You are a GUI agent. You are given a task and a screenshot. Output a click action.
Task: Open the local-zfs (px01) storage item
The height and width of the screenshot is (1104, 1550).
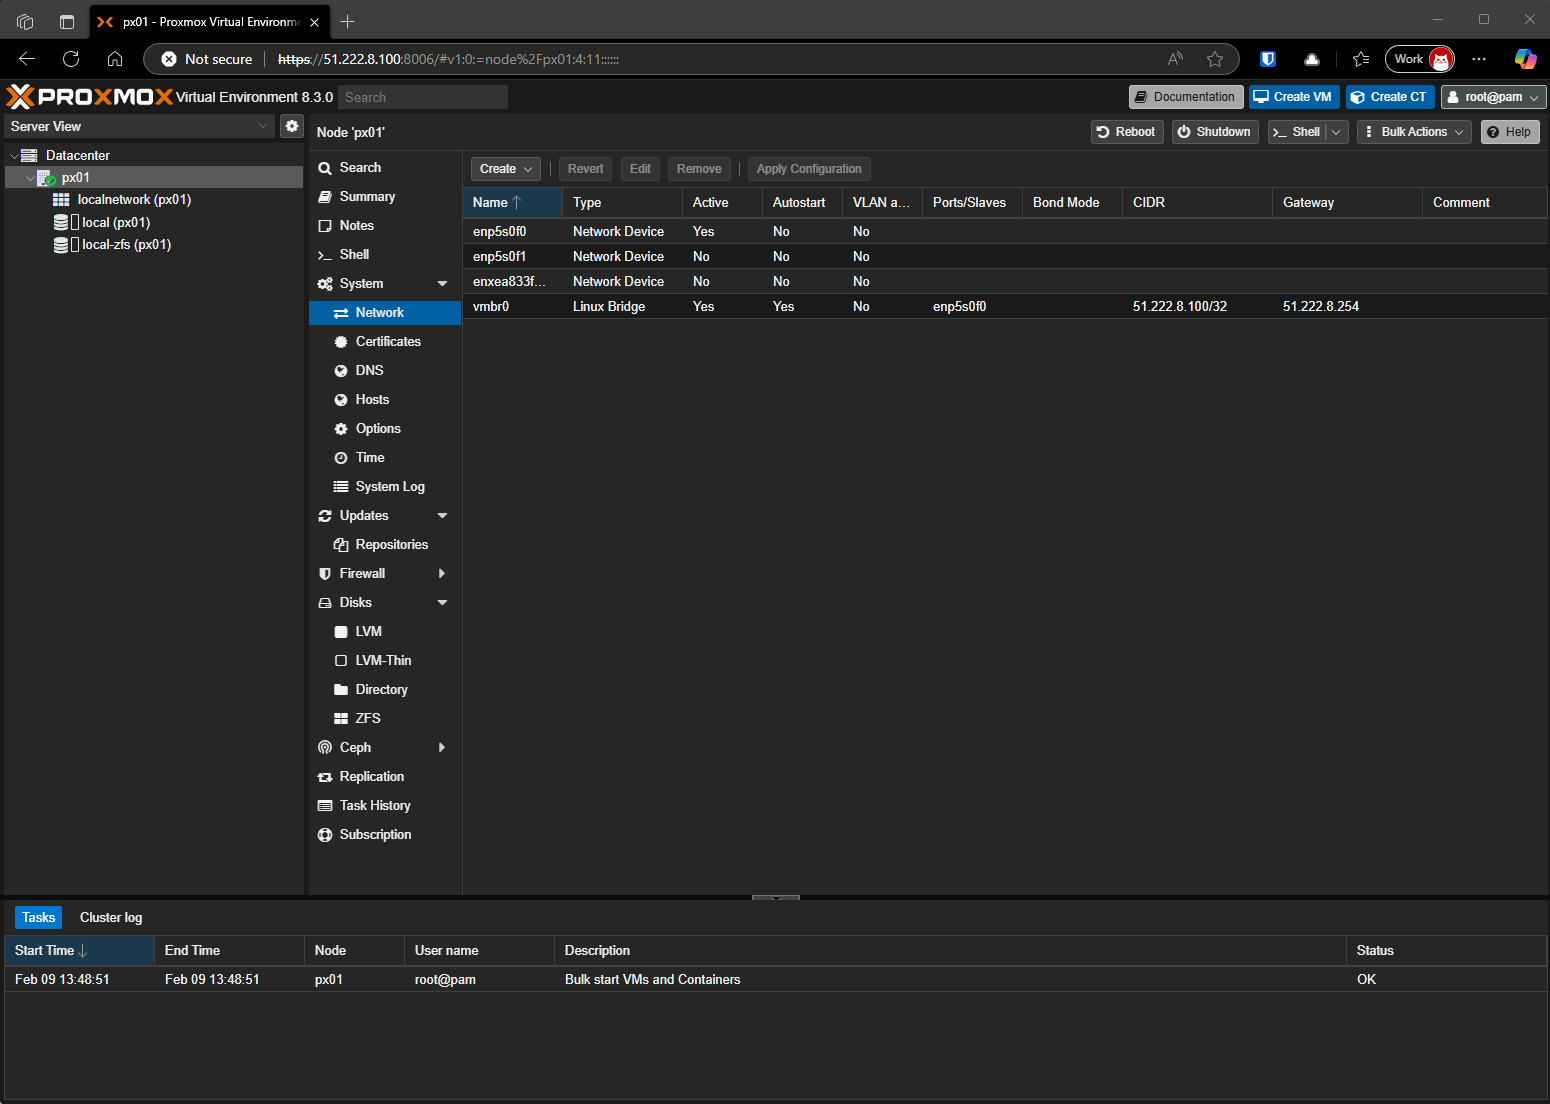click(126, 245)
